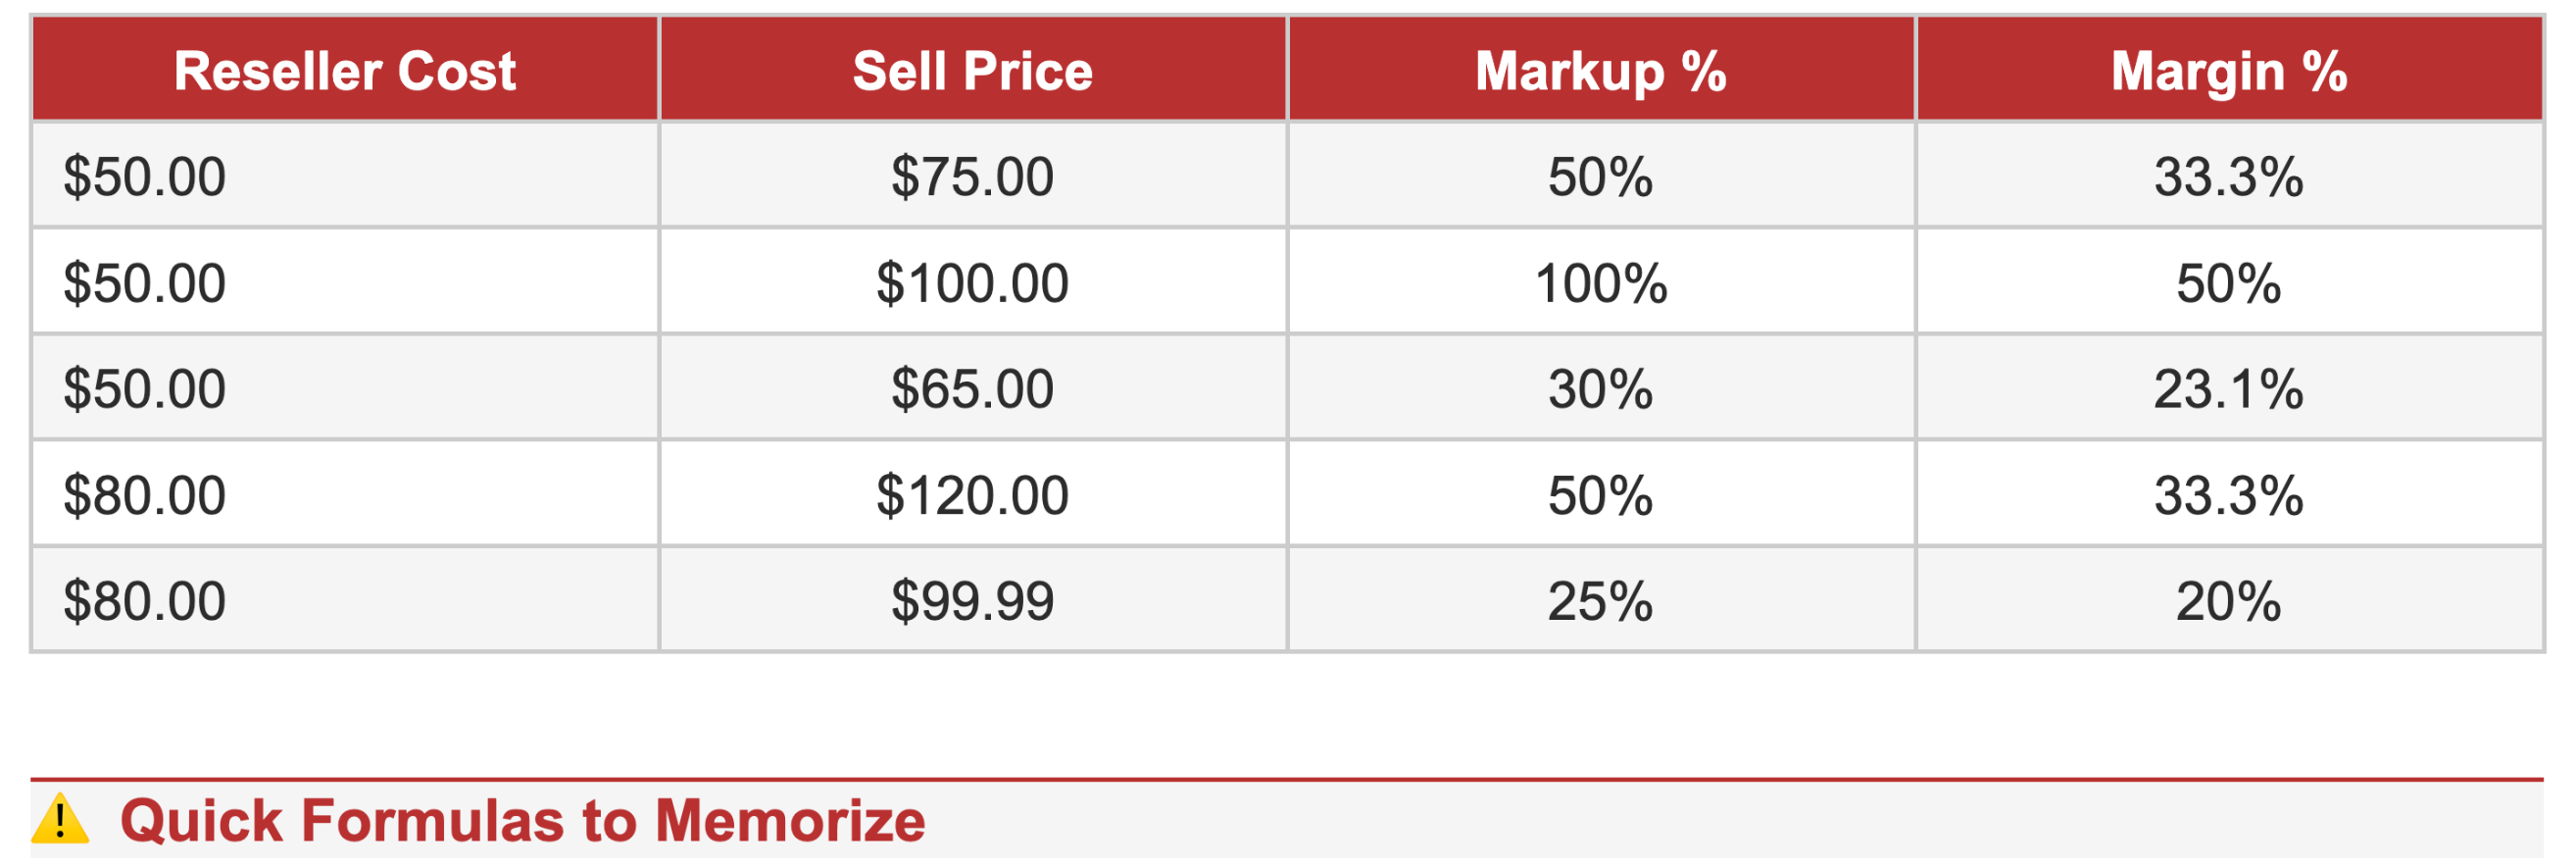
Task: Select the $65.00 sell price cell
Action: point(972,389)
